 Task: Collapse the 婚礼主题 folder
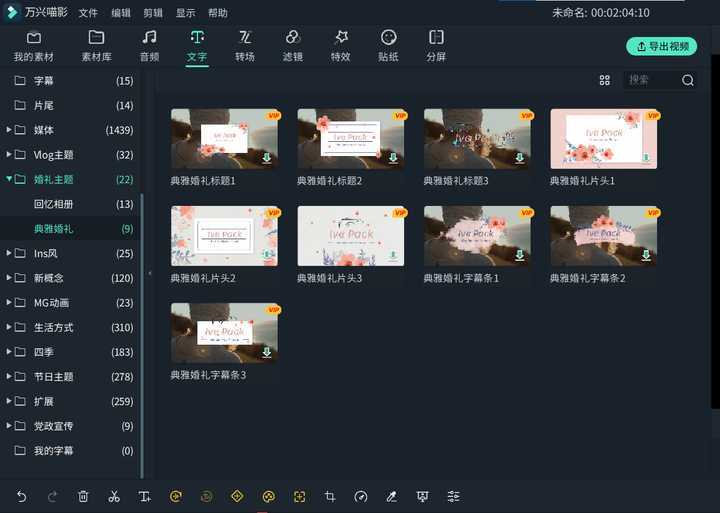9,180
